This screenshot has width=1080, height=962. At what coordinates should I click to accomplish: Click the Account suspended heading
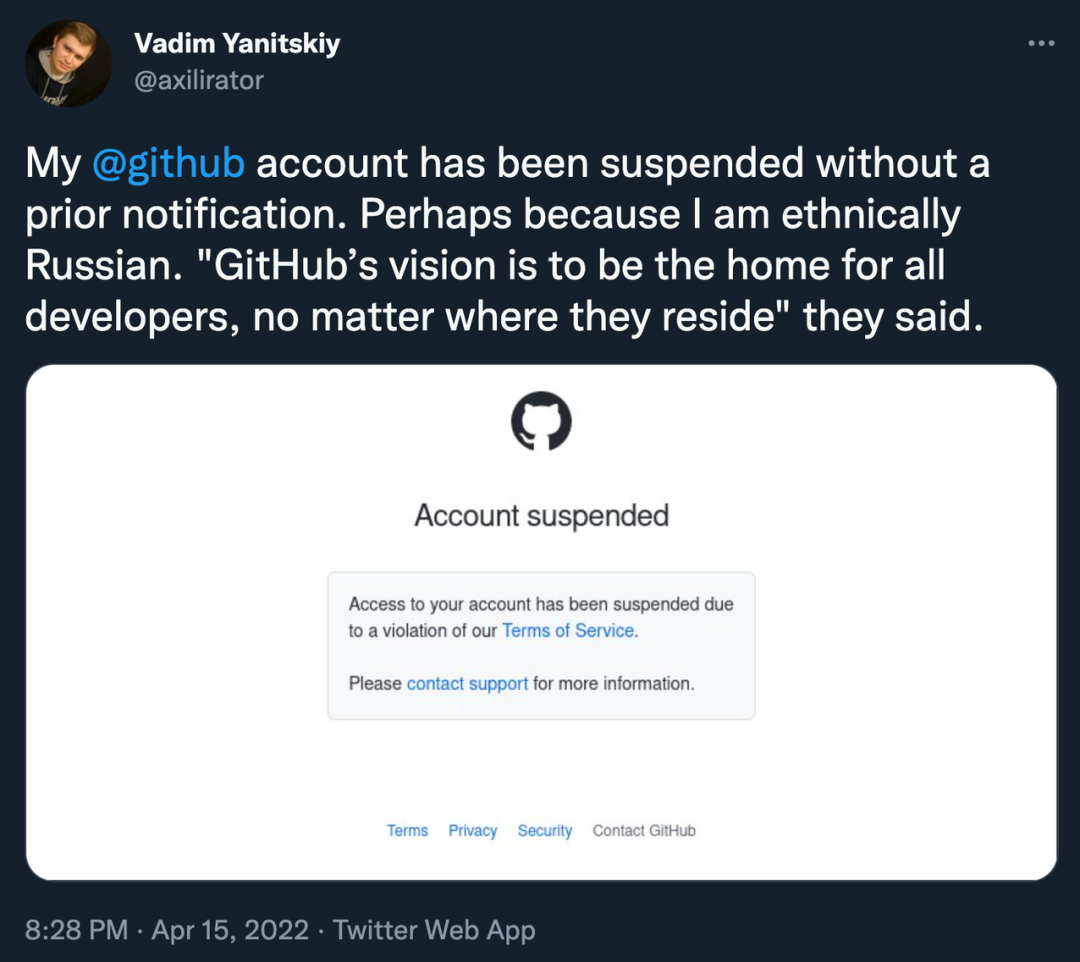(540, 515)
